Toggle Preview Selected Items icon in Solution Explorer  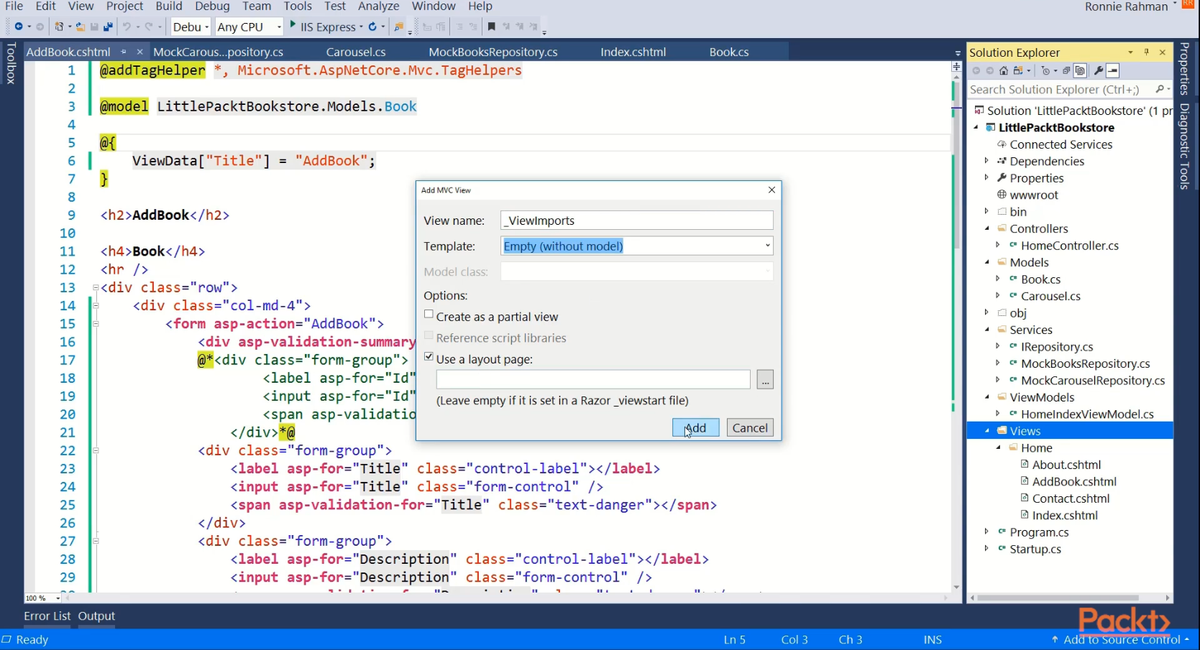(x=1113, y=71)
